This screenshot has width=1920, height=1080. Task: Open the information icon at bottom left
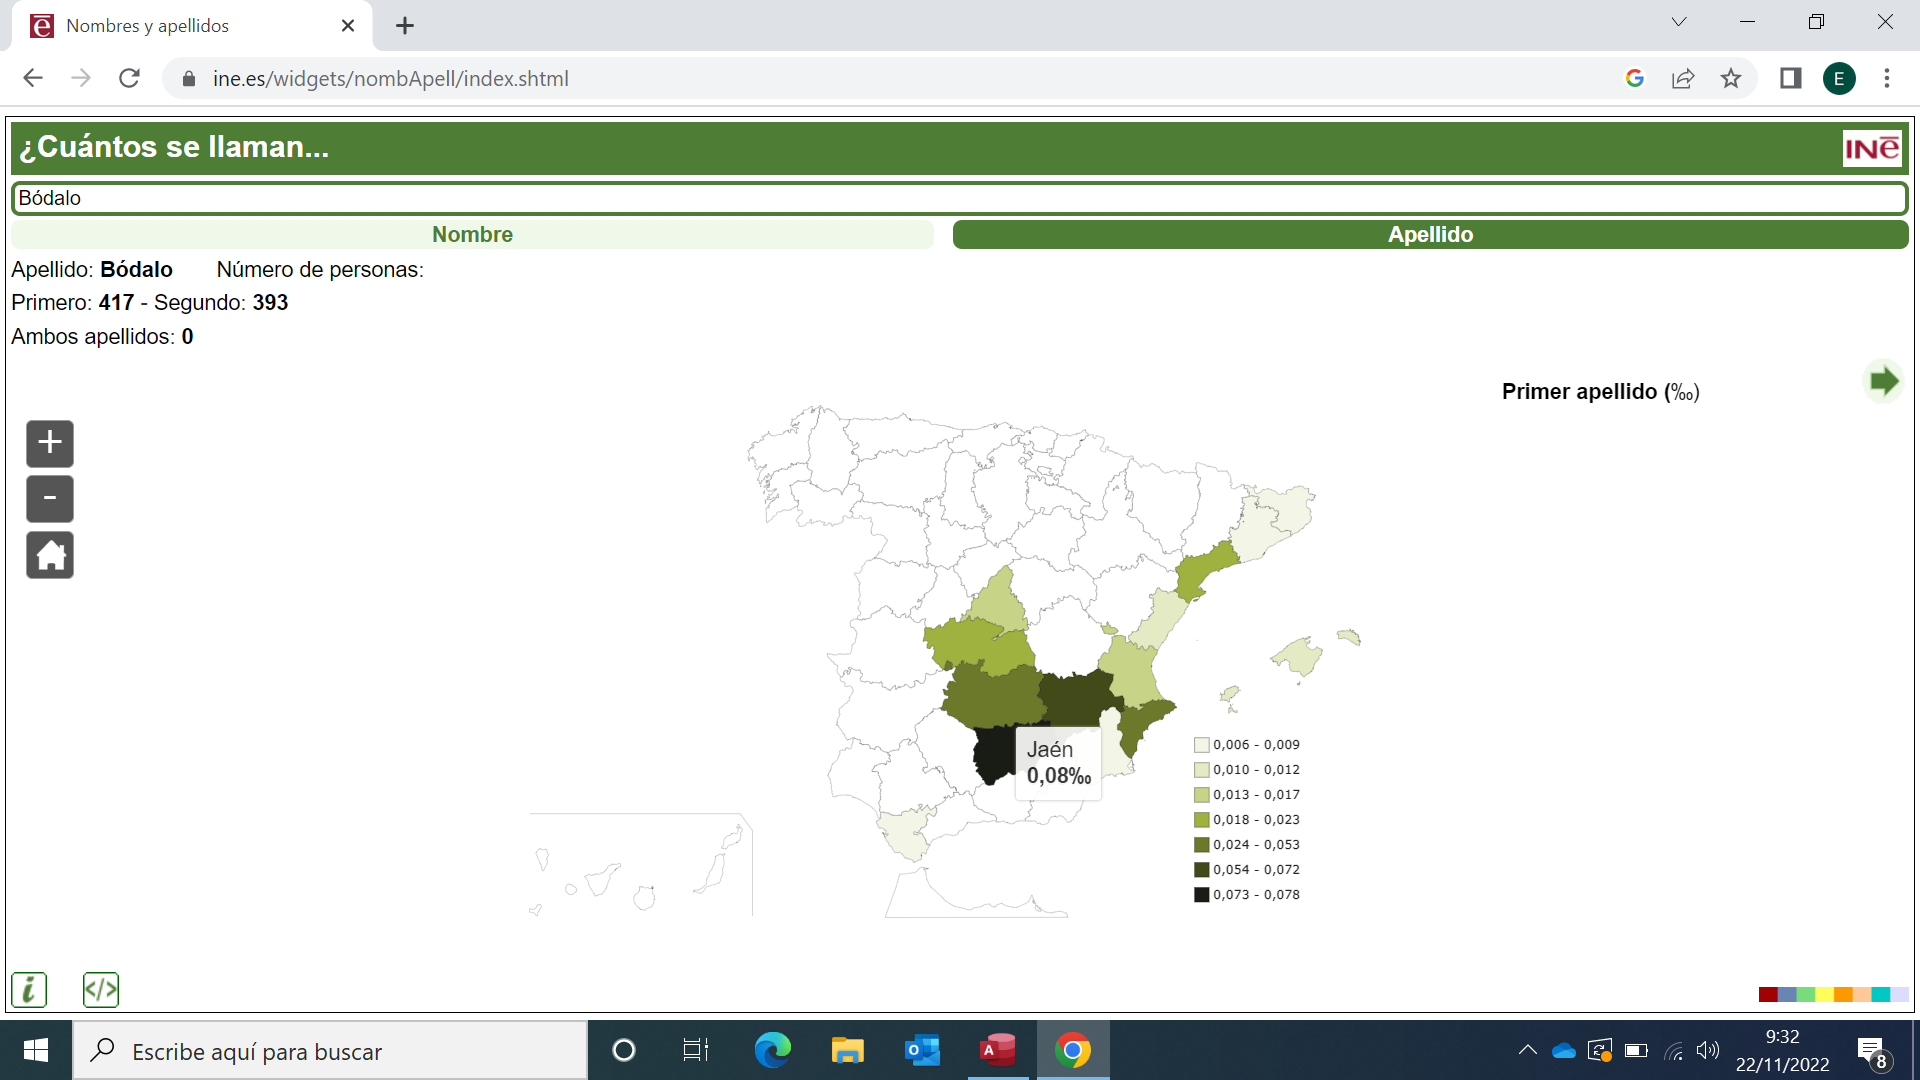coord(29,990)
